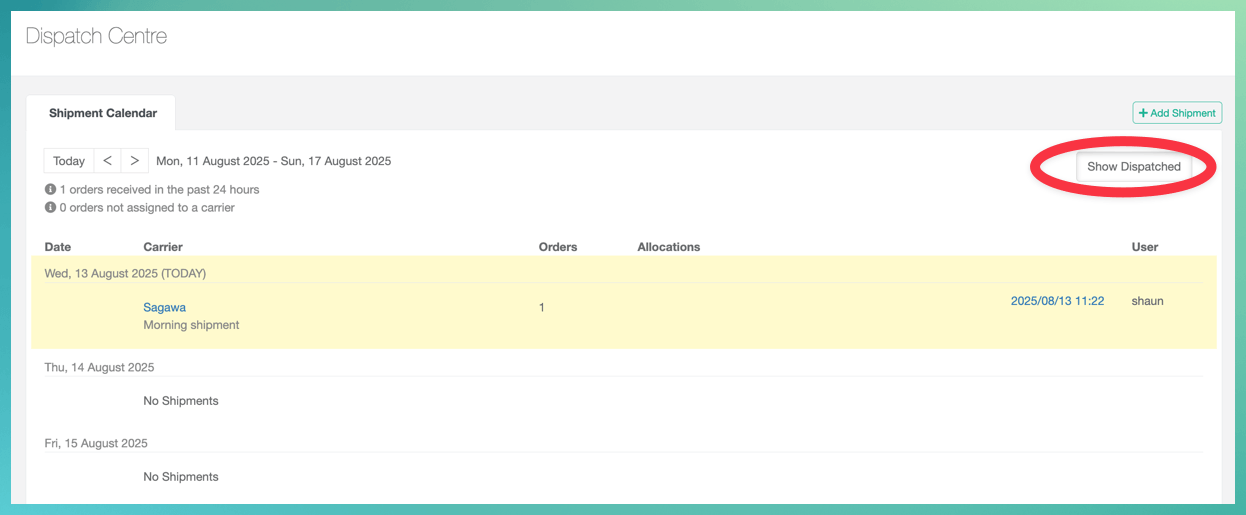The height and width of the screenshot is (515, 1246).
Task: Click the Orders column header
Action: point(558,247)
